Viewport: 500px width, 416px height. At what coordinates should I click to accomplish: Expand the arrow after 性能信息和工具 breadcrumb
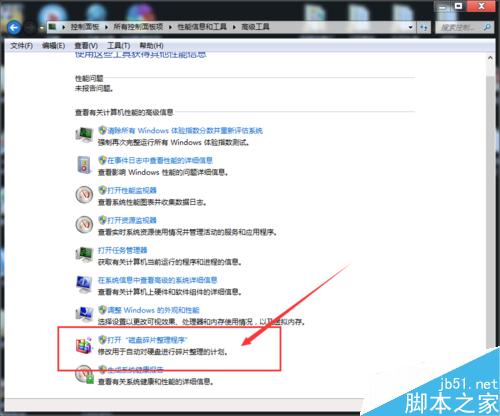(234, 27)
